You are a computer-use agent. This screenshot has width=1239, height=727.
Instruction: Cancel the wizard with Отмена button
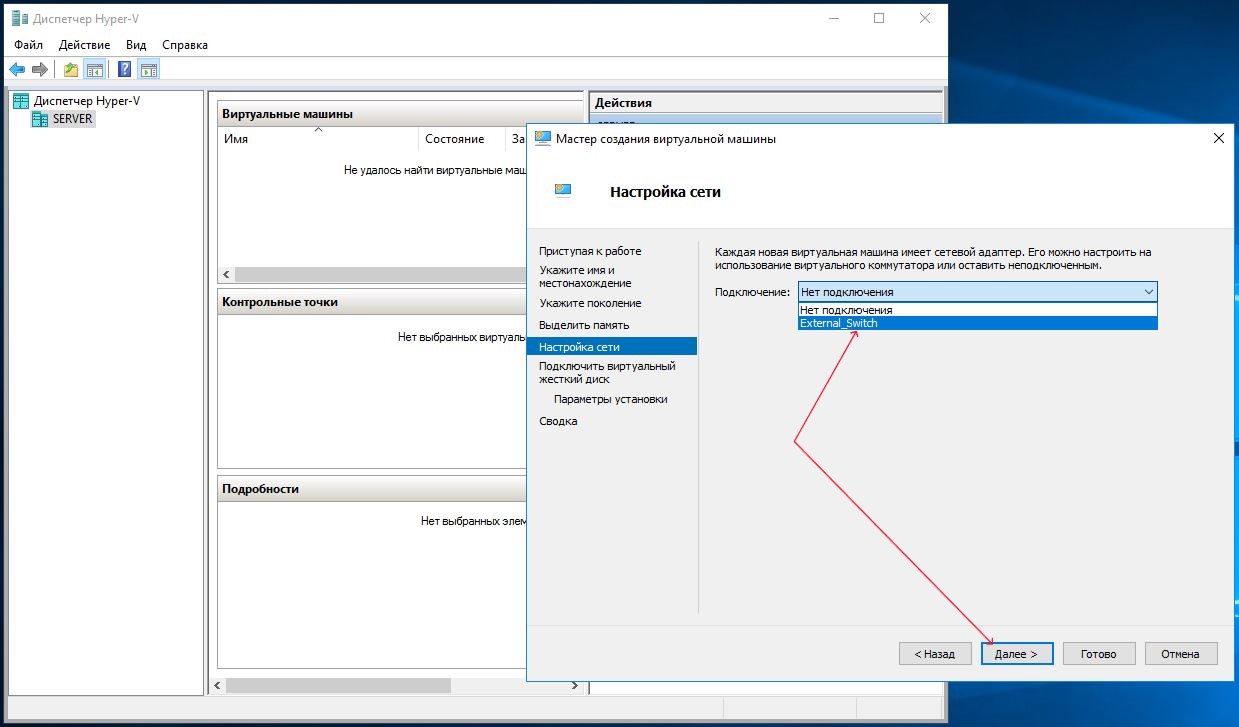(1180, 654)
